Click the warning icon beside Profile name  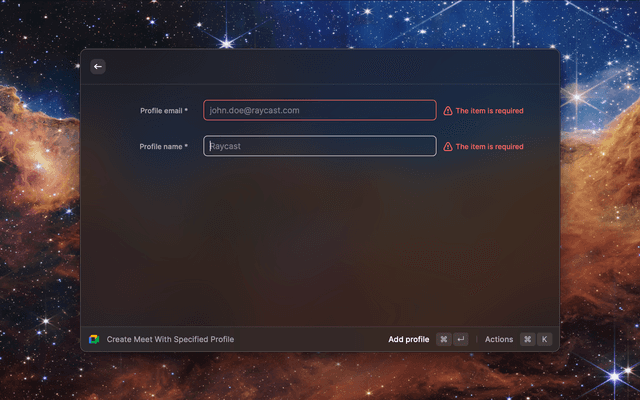click(448, 147)
